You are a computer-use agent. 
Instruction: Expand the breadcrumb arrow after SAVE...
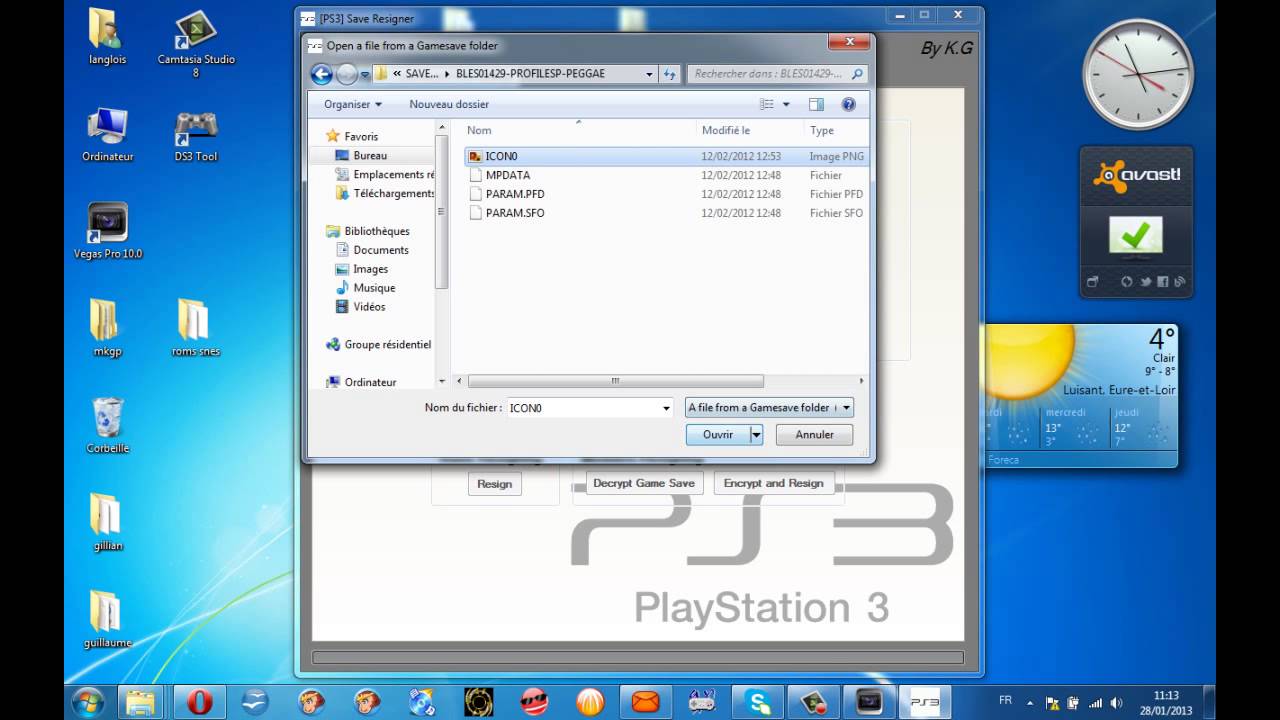click(447, 74)
